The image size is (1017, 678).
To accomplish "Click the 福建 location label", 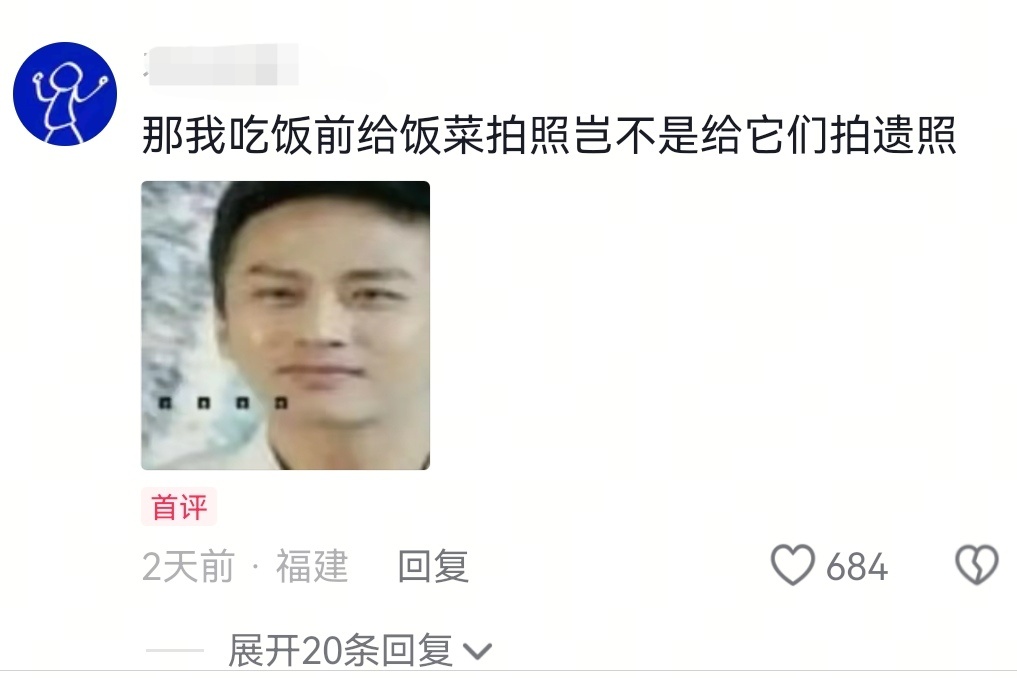I will click(x=312, y=566).
